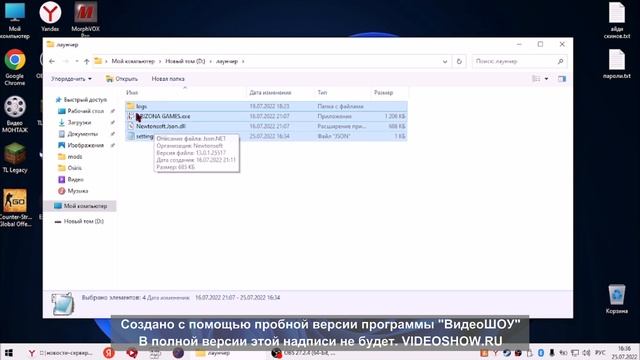Open the Yandex desktop shortcut

[50, 17]
